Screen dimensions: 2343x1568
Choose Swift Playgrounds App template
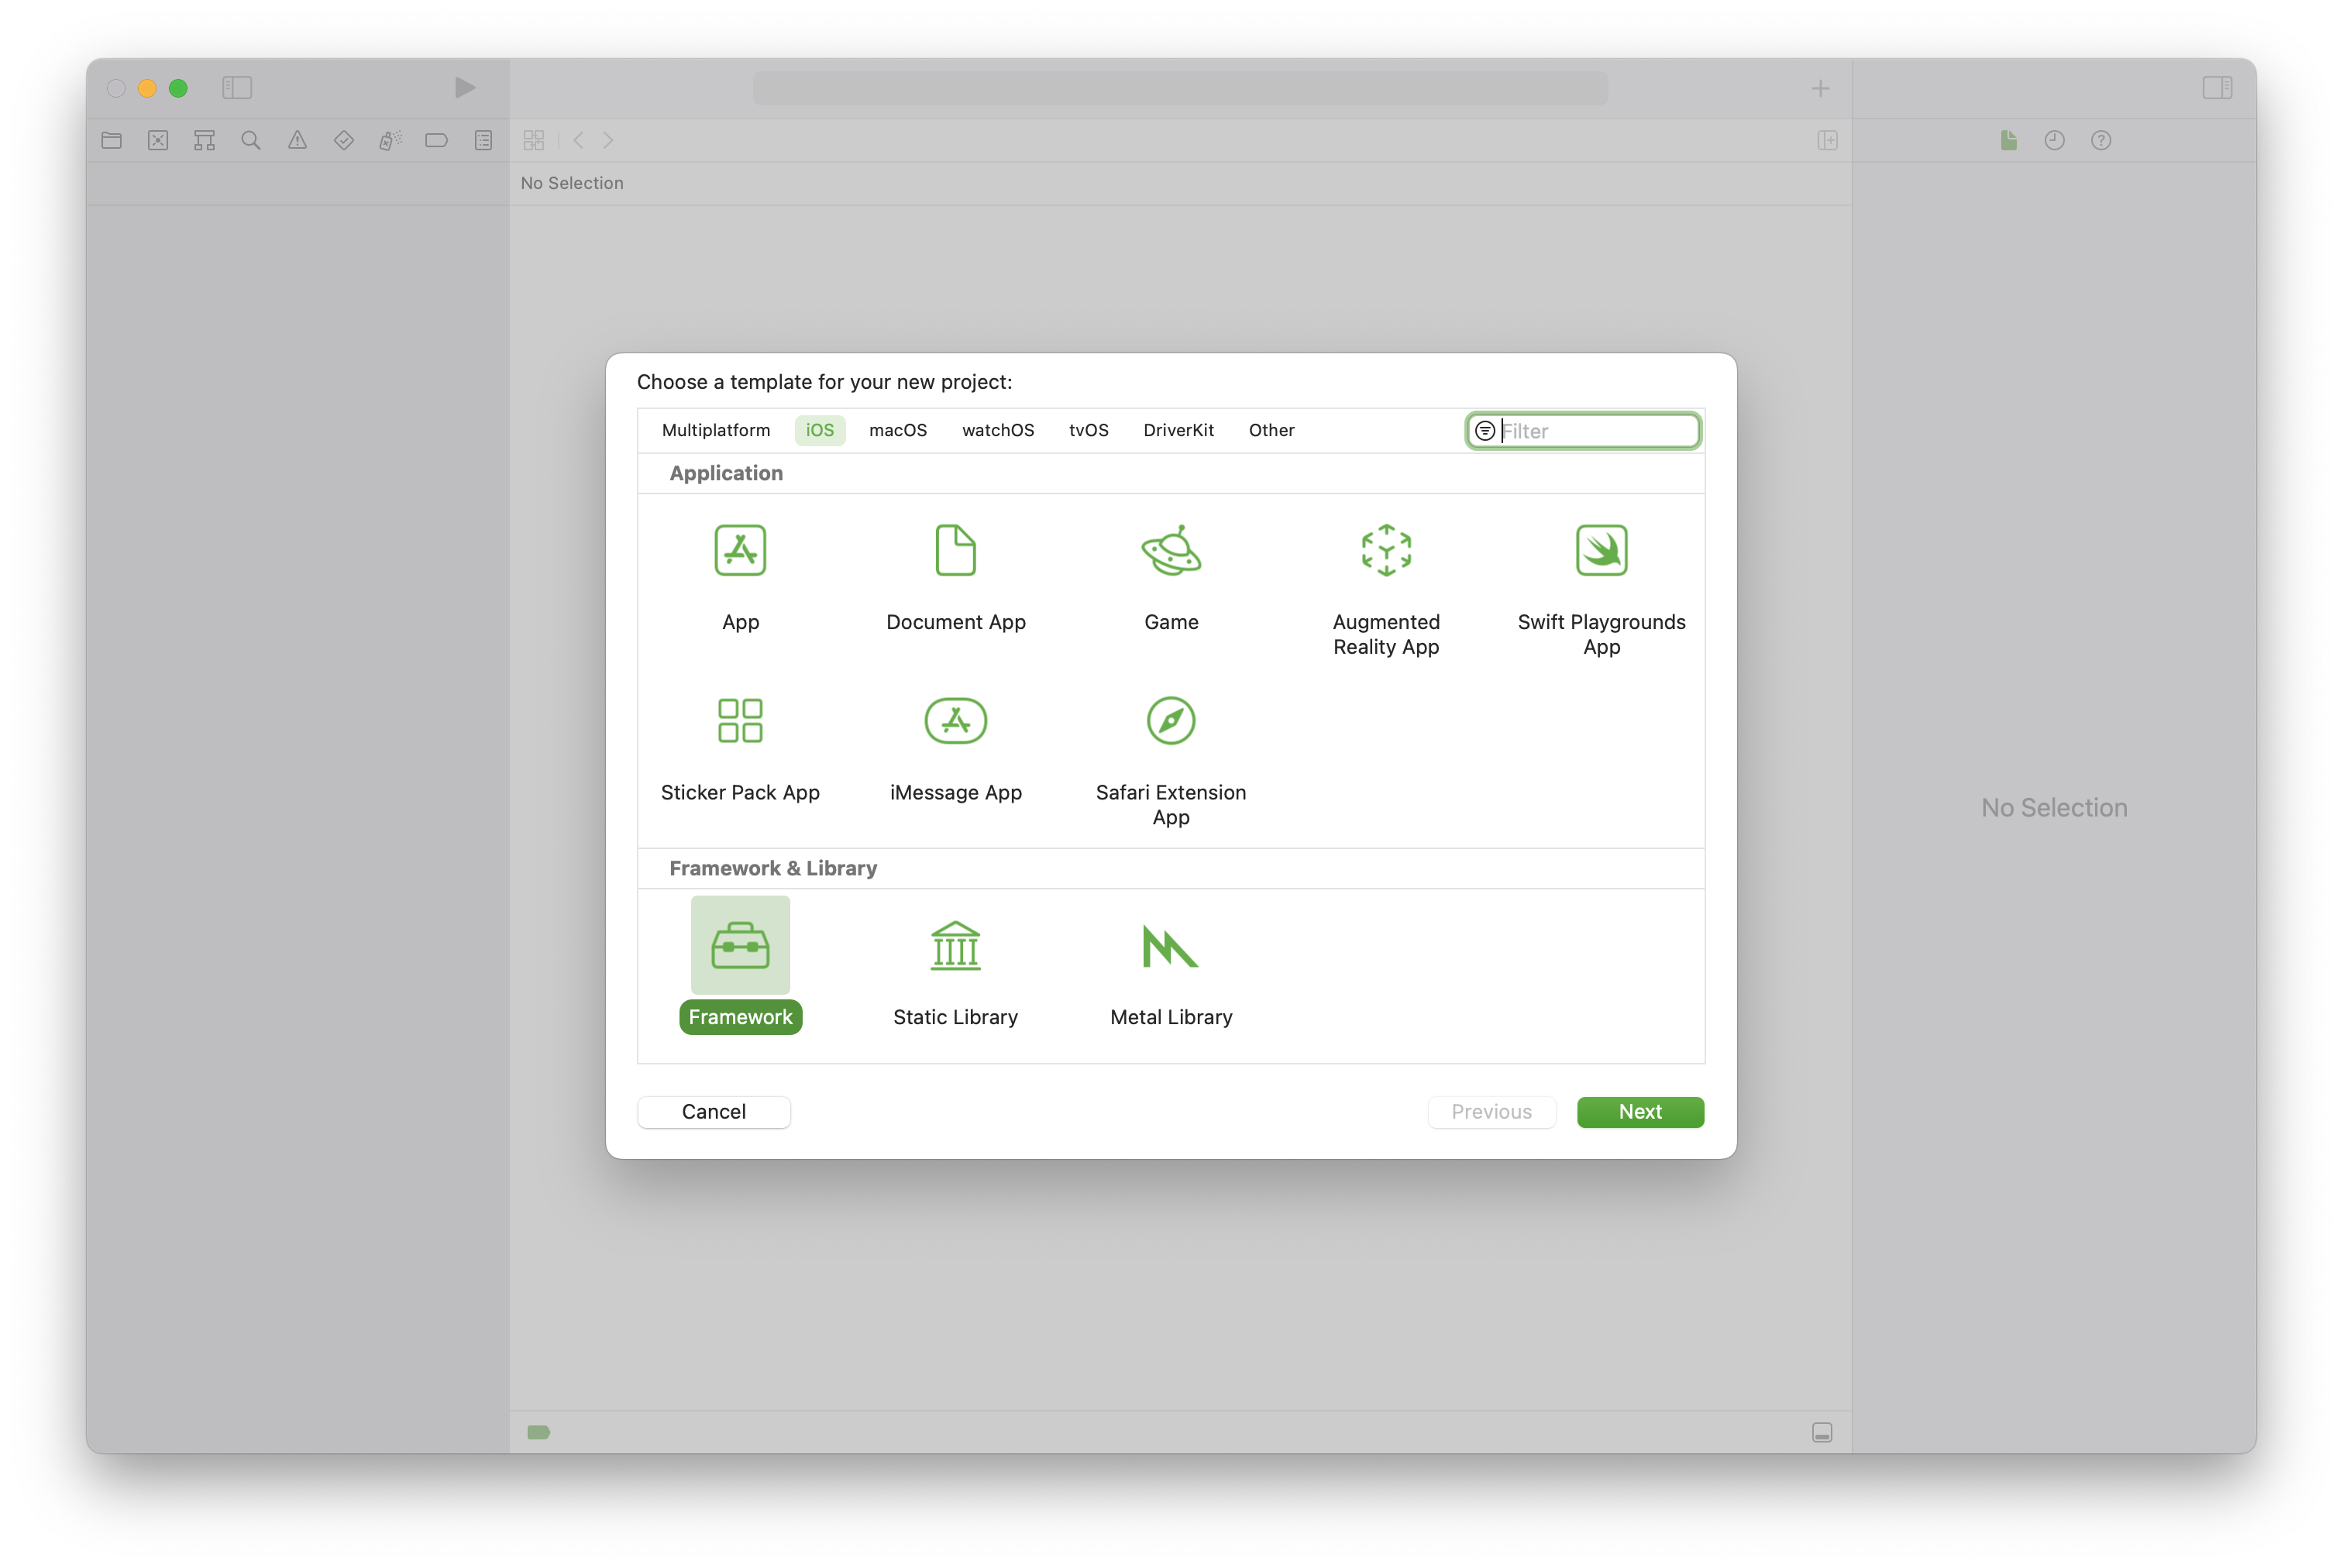(1601, 551)
